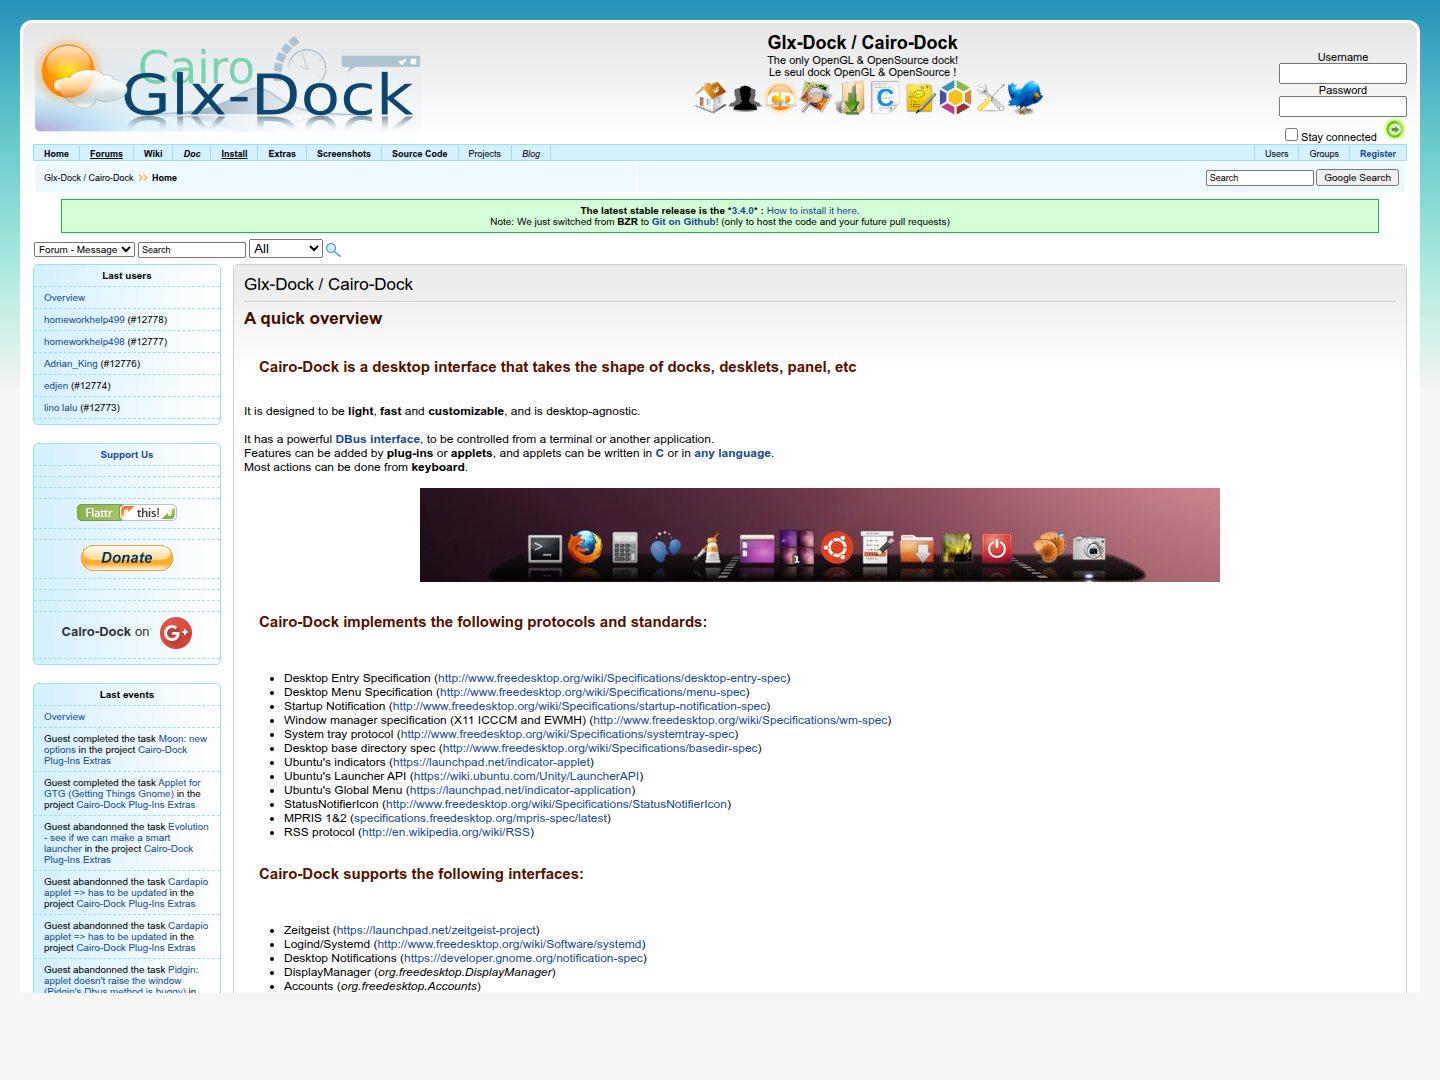The image size is (1440, 1080).
Task: Open the Unity LauncherAPI wiki link
Action: click(x=527, y=776)
